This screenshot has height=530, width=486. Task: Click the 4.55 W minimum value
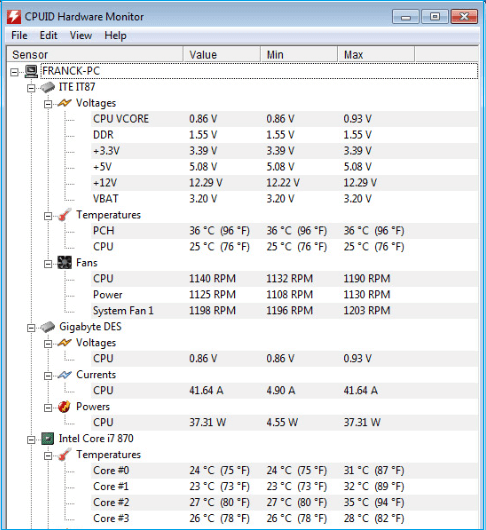[x=282, y=422]
